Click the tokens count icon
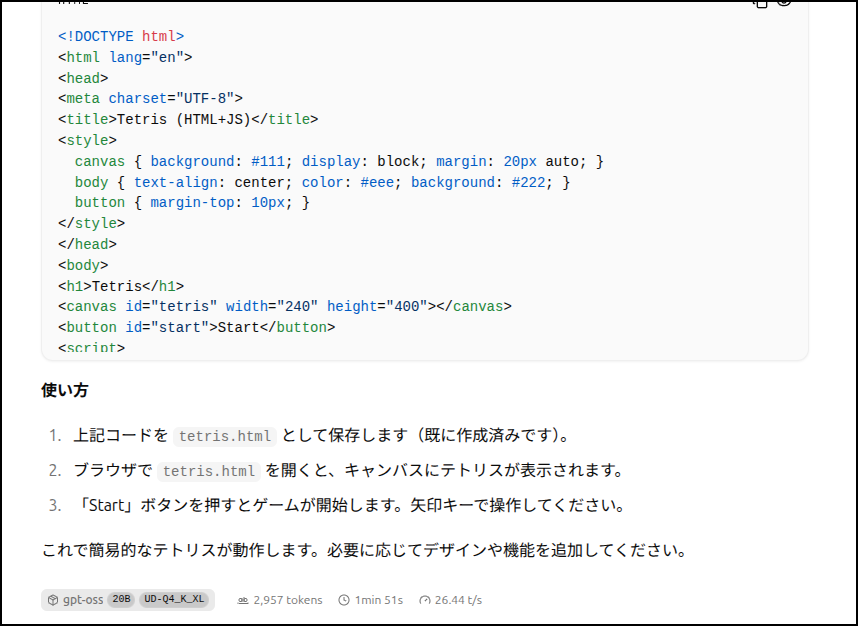858x626 pixels. tap(242, 600)
